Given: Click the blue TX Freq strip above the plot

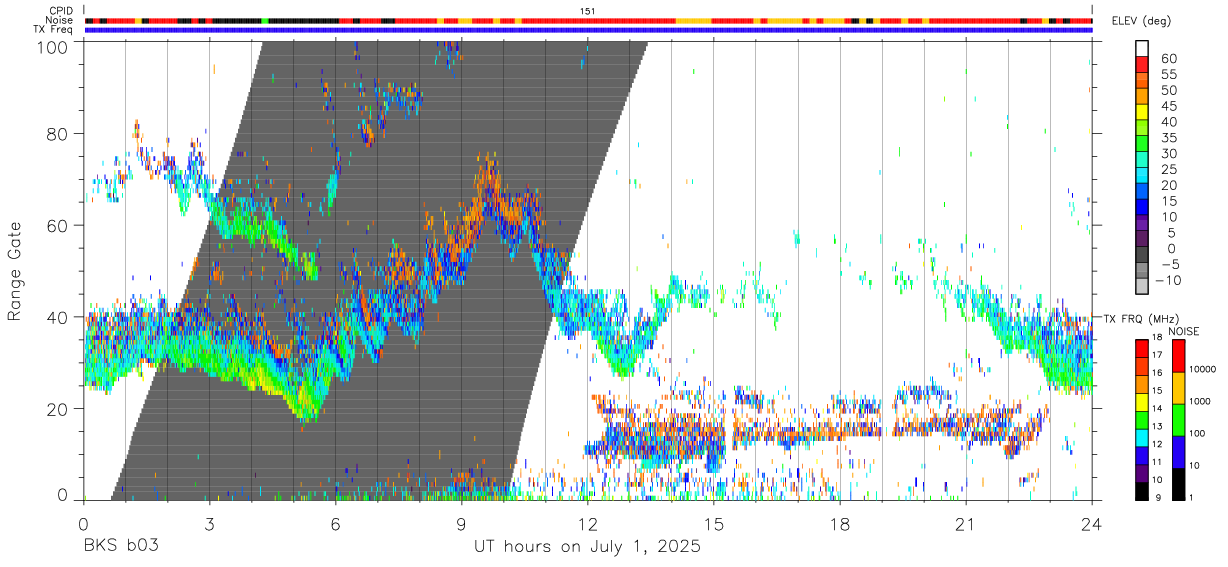Looking at the screenshot, I should (x=588, y=30).
